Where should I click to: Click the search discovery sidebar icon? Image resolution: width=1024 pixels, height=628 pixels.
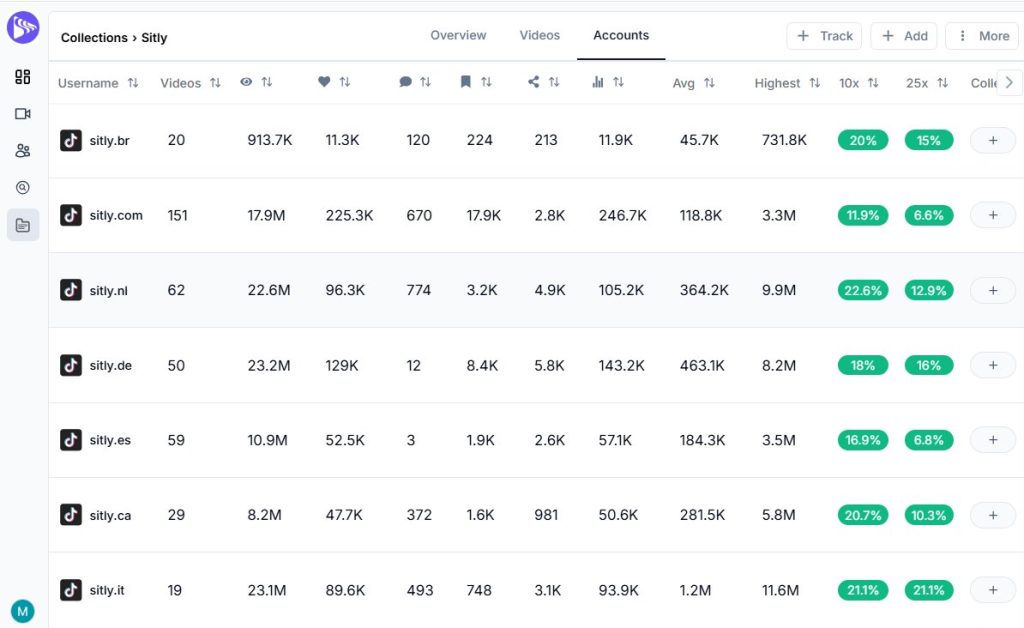[22, 188]
